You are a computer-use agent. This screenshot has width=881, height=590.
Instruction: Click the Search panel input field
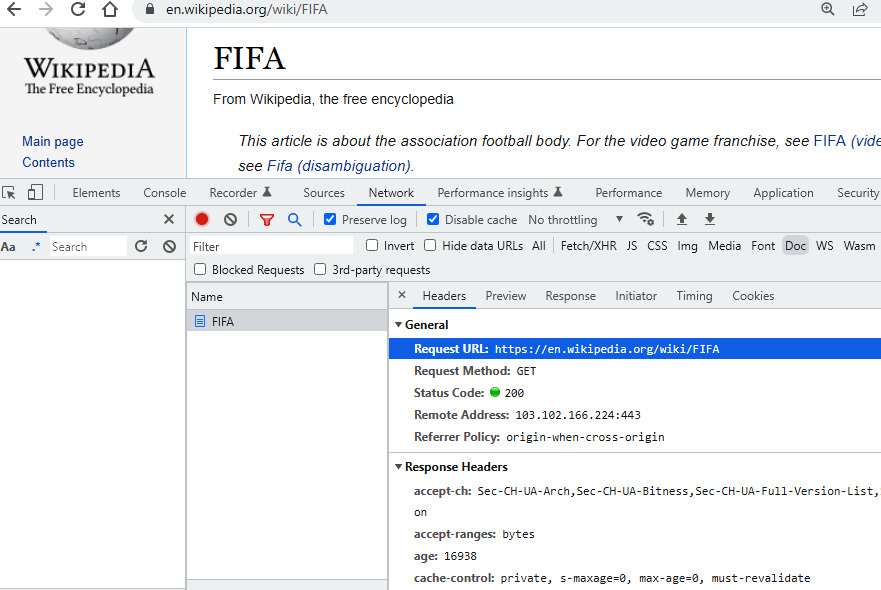[88, 246]
